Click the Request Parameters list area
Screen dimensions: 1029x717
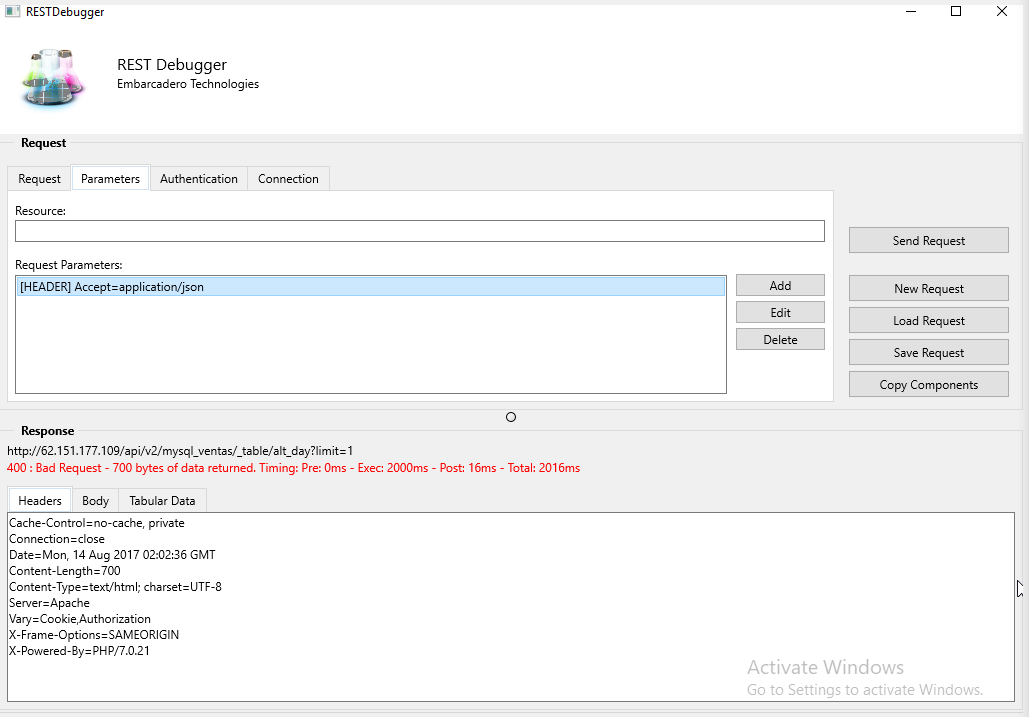pos(371,335)
